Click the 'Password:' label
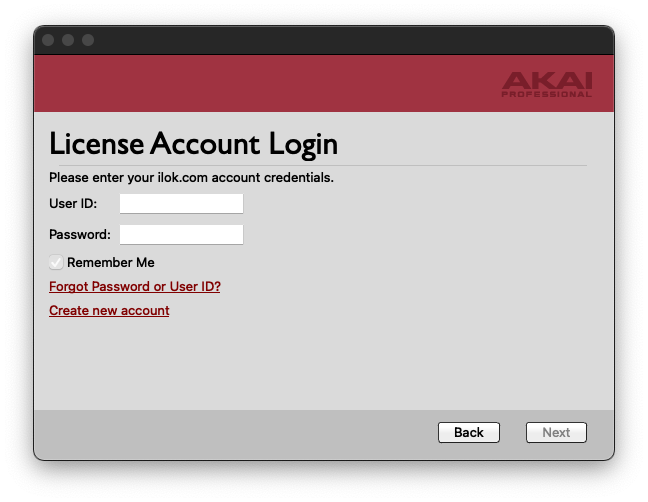This screenshot has height=502, width=648. point(80,235)
